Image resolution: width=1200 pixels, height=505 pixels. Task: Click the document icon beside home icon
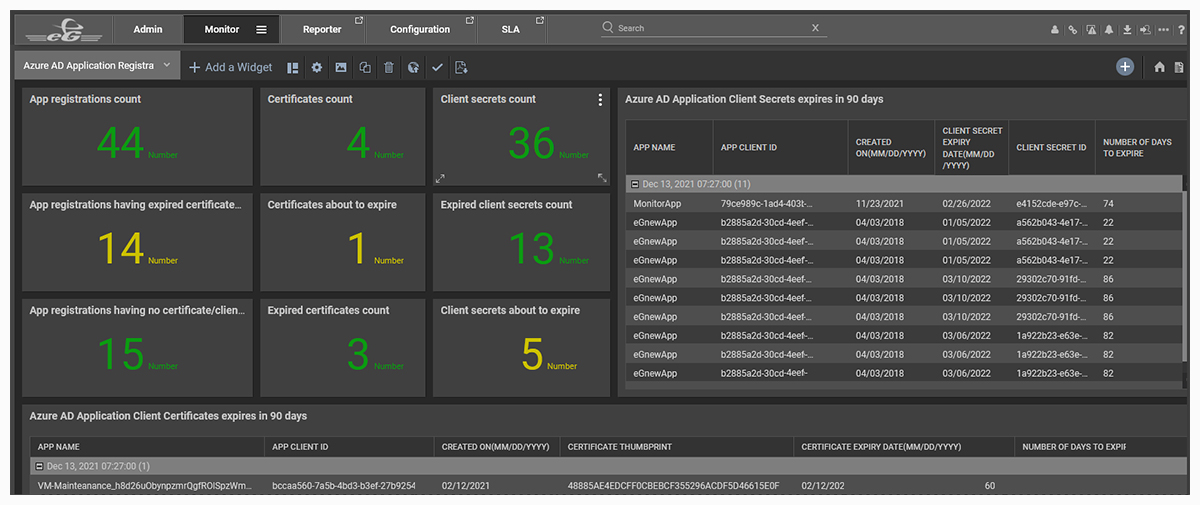tap(1180, 67)
